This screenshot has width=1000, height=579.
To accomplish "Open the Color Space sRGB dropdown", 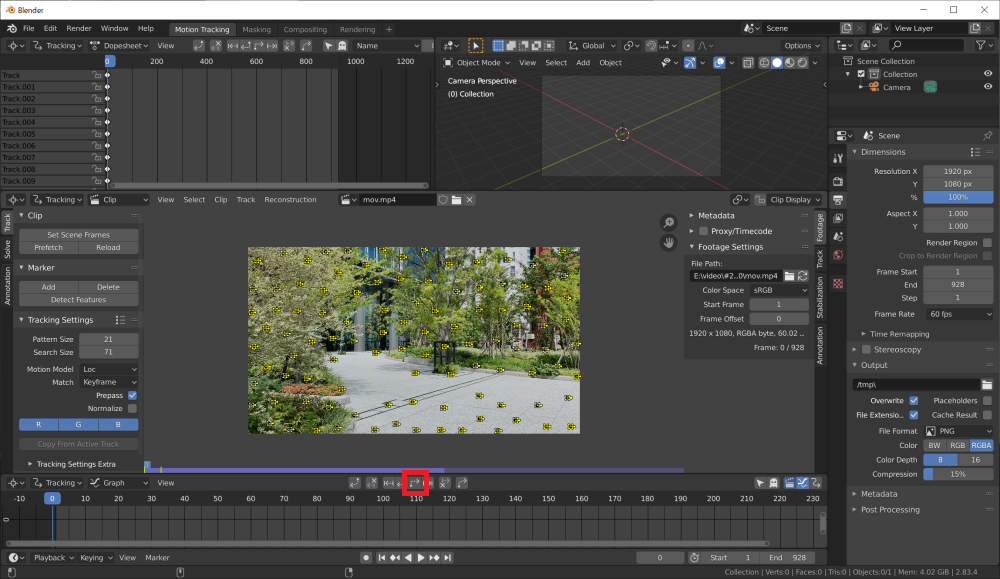I will point(779,290).
